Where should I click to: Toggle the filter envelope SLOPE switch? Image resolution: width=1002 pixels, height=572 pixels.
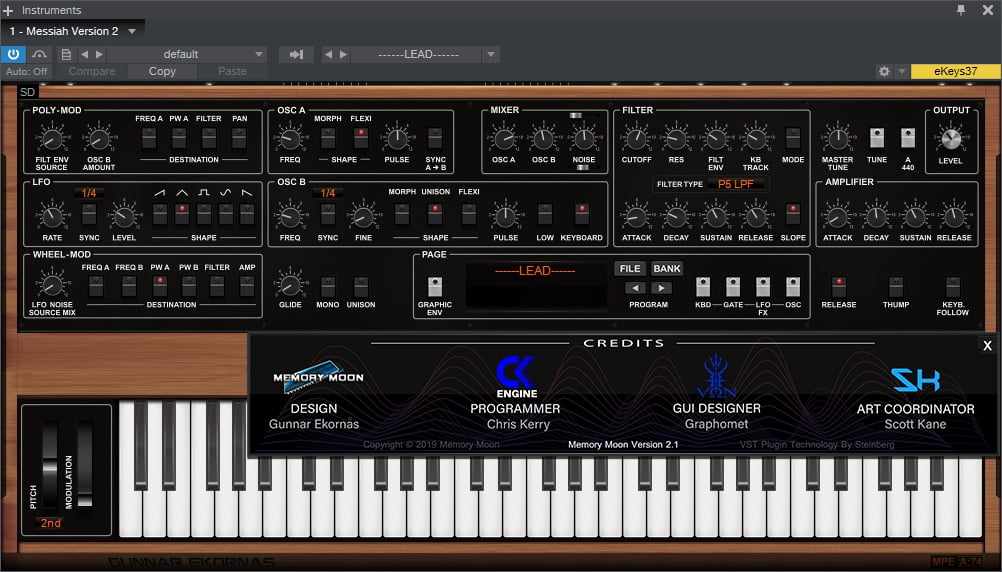tap(793, 213)
